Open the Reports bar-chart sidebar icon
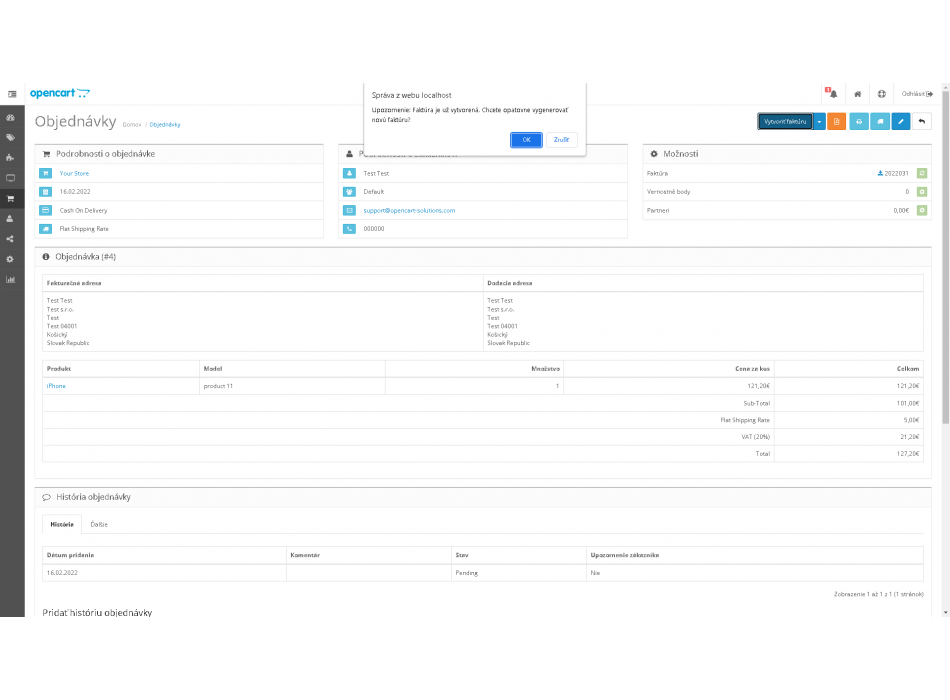This screenshot has height=700, width=950. [x=10, y=279]
